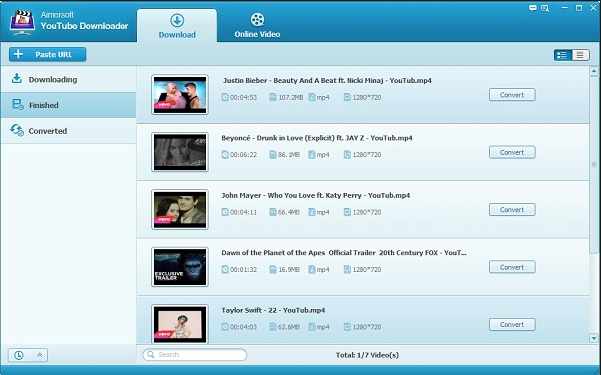Image resolution: width=601 pixels, height=375 pixels.
Task: Click the search chat icon in title bar
Action: tap(545, 8)
